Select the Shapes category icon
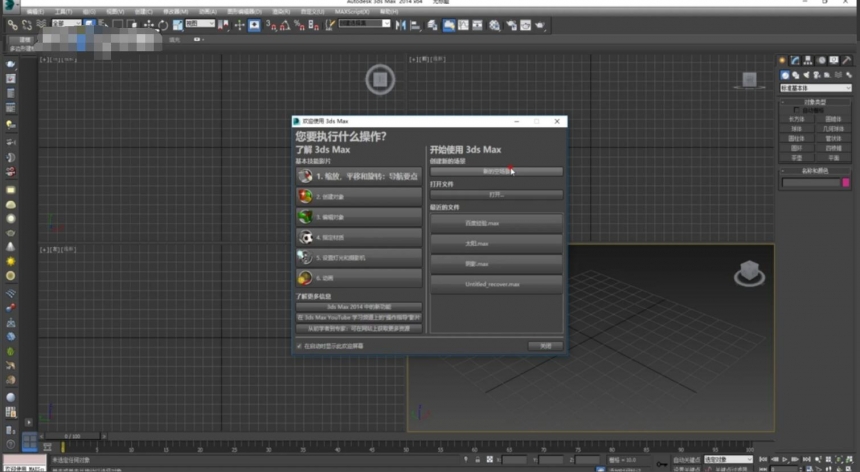This screenshot has height=472, width=860. point(795,75)
